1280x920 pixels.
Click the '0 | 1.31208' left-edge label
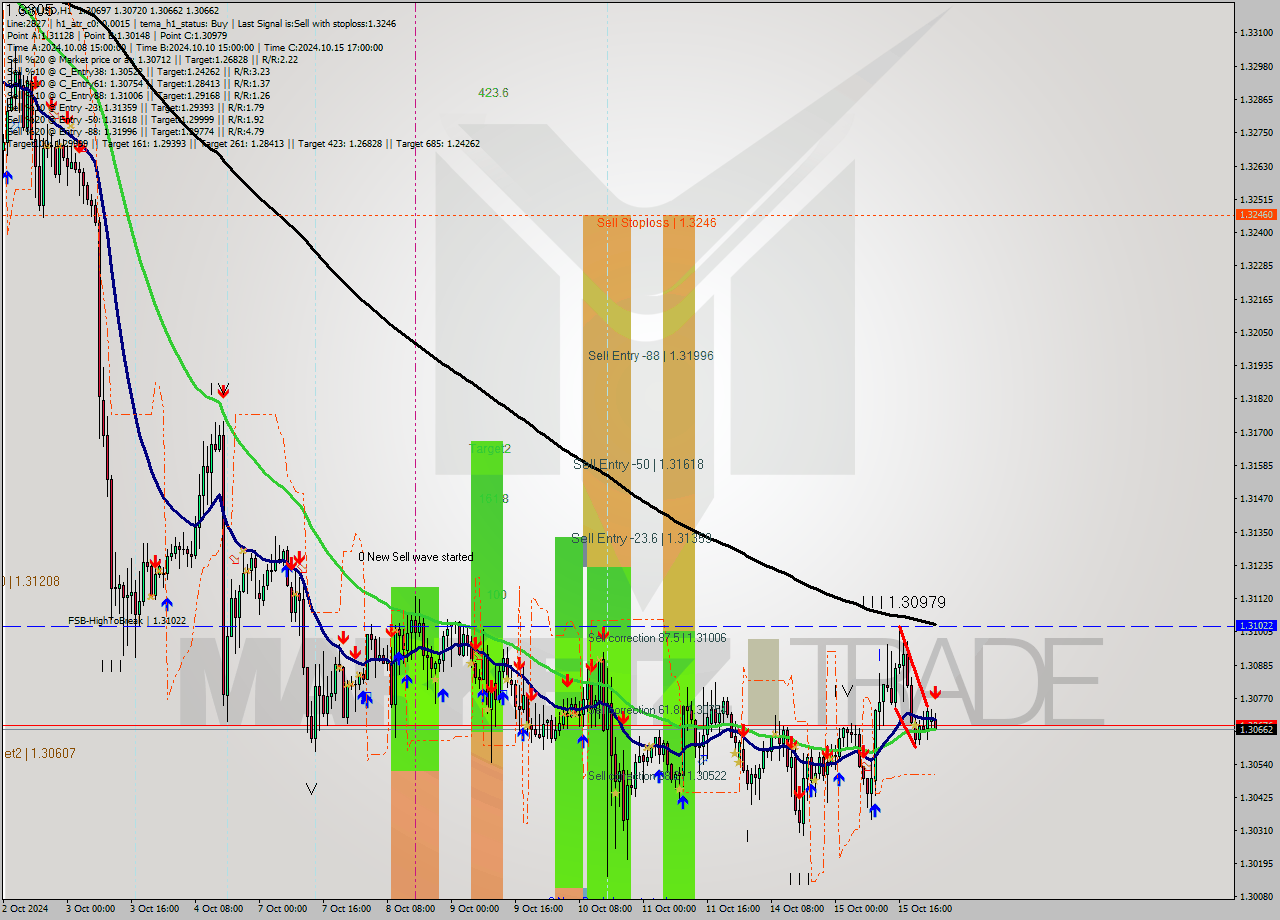pos(31,581)
